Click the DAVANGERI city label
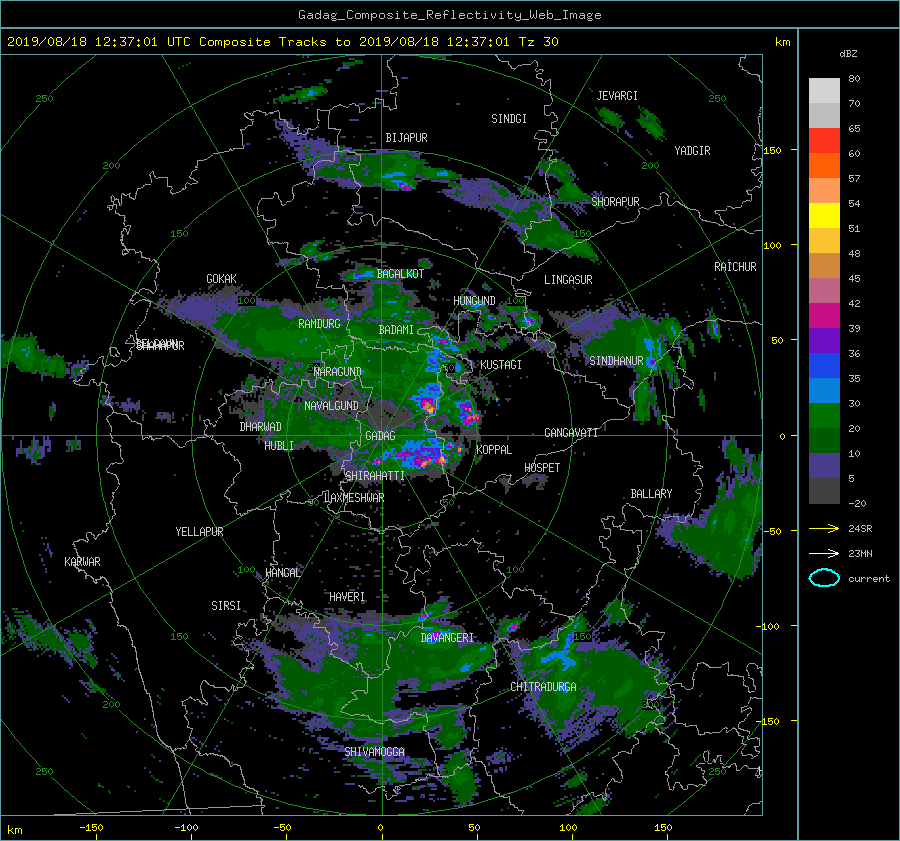The width and height of the screenshot is (900, 841). tap(447, 638)
